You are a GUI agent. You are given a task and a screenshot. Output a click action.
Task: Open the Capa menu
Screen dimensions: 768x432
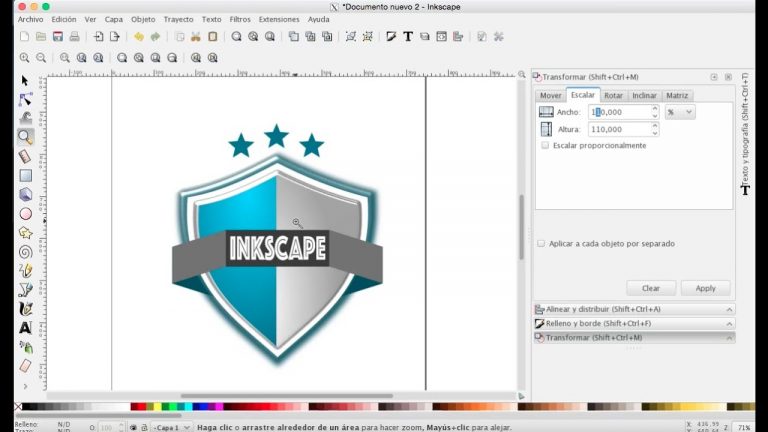pyautogui.click(x=113, y=19)
